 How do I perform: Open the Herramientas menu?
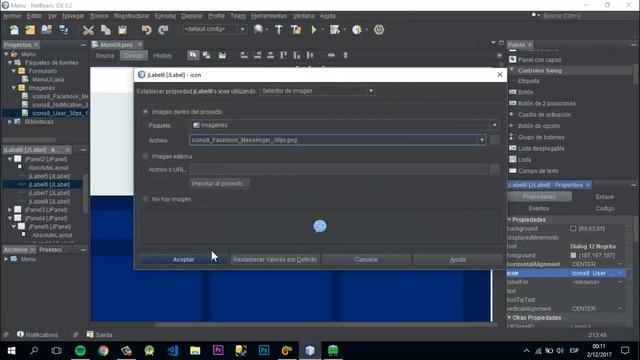pos(269,16)
